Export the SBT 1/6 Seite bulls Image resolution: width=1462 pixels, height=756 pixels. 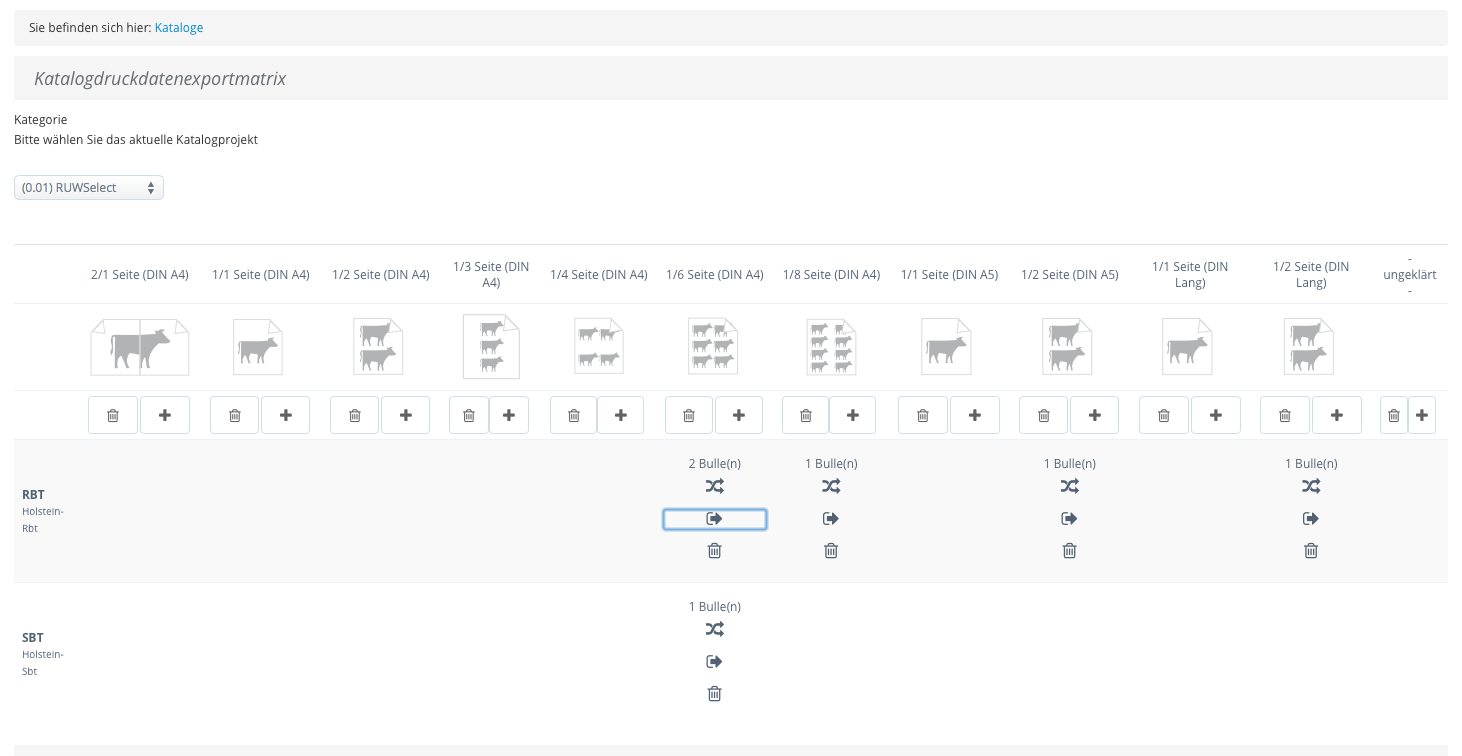714,662
